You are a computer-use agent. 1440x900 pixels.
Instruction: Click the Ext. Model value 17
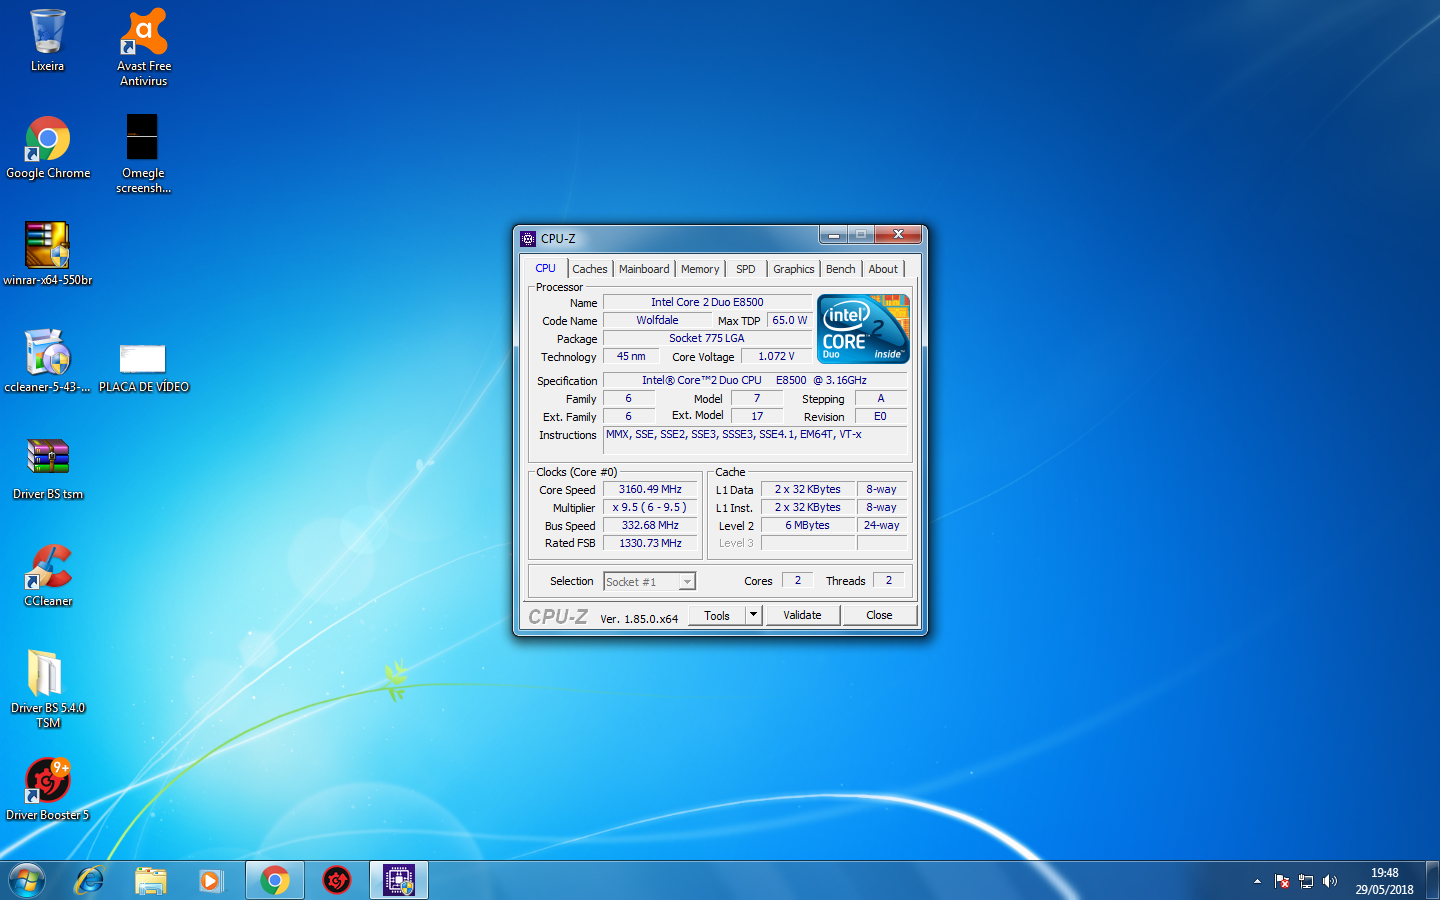click(757, 416)
